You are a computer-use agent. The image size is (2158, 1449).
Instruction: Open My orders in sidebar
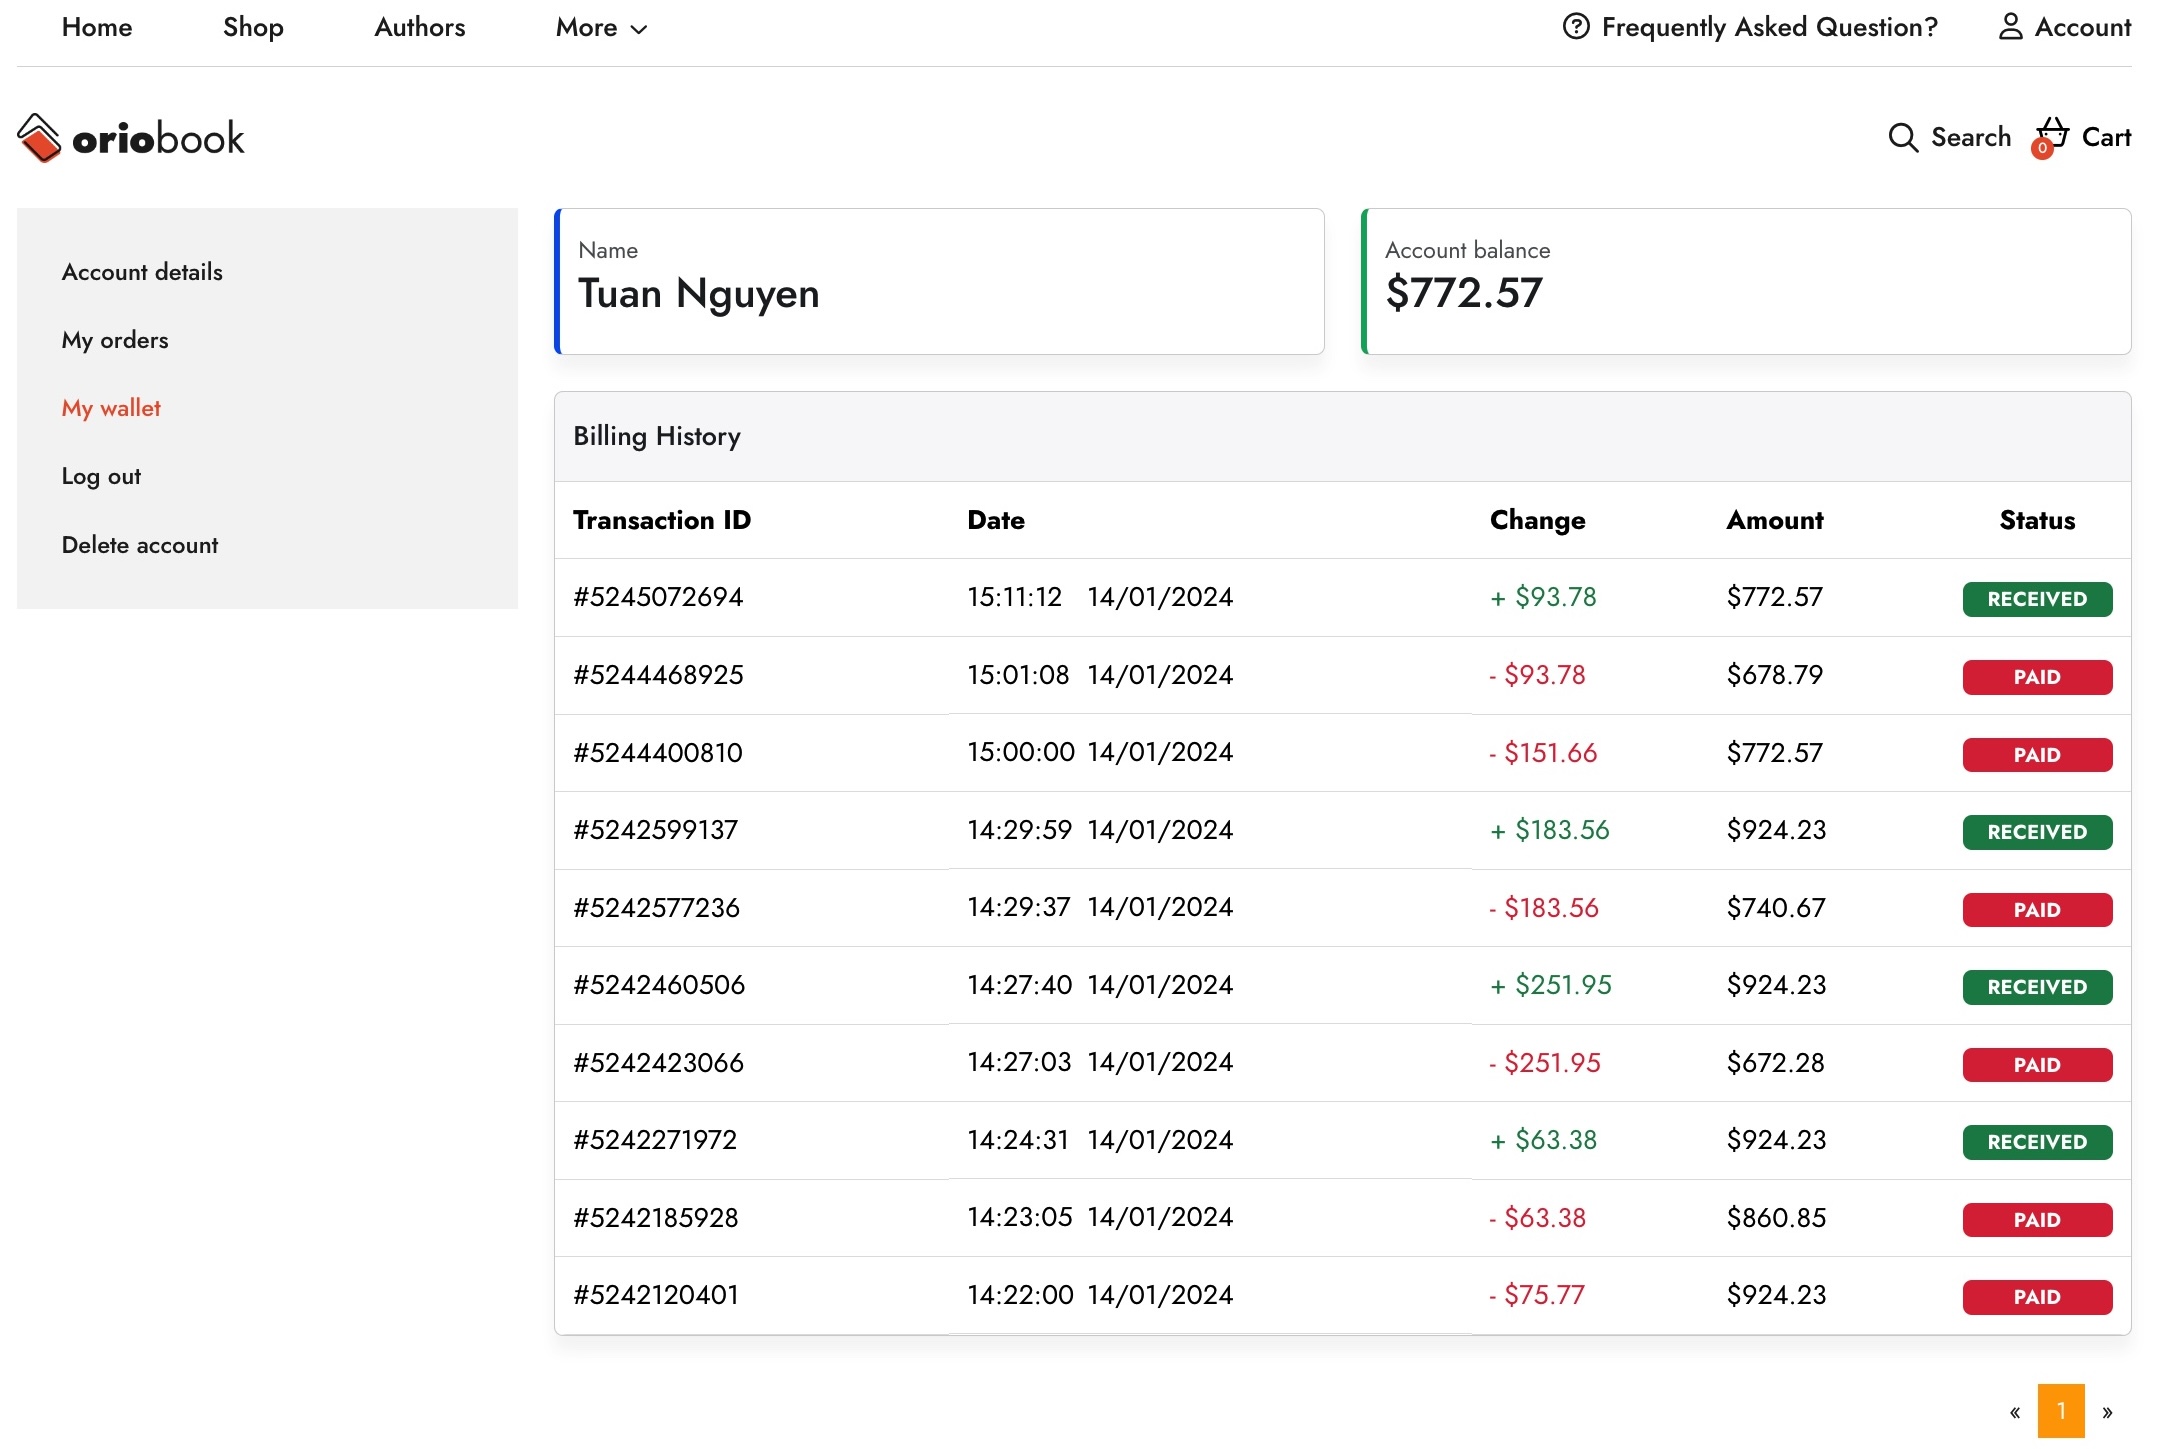click(115, 340)
